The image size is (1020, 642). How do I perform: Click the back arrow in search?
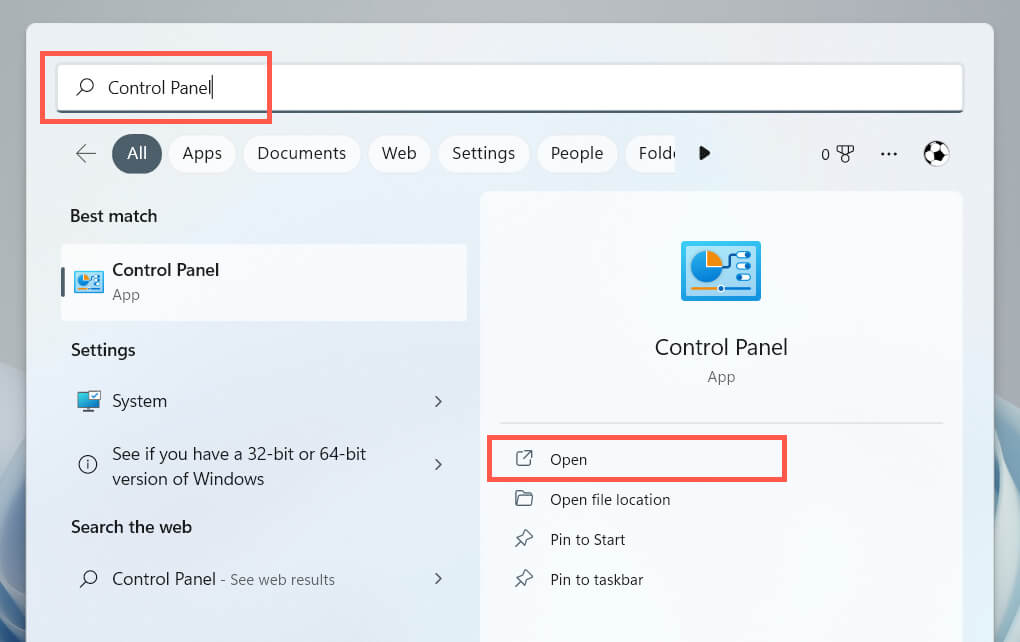86,153
